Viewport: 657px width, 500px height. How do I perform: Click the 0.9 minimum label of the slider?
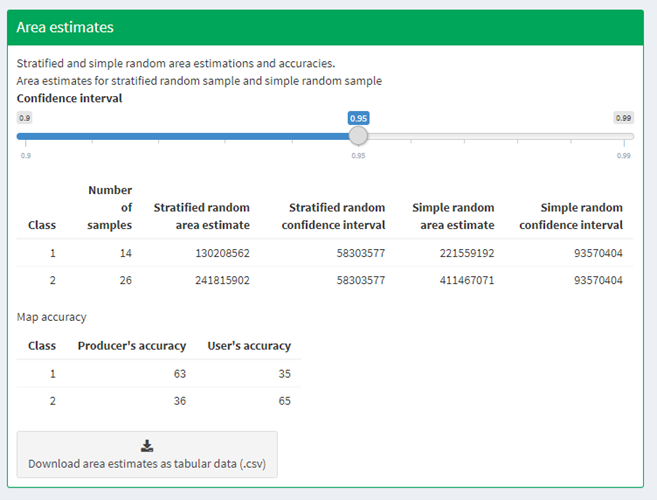coord(25,118)
